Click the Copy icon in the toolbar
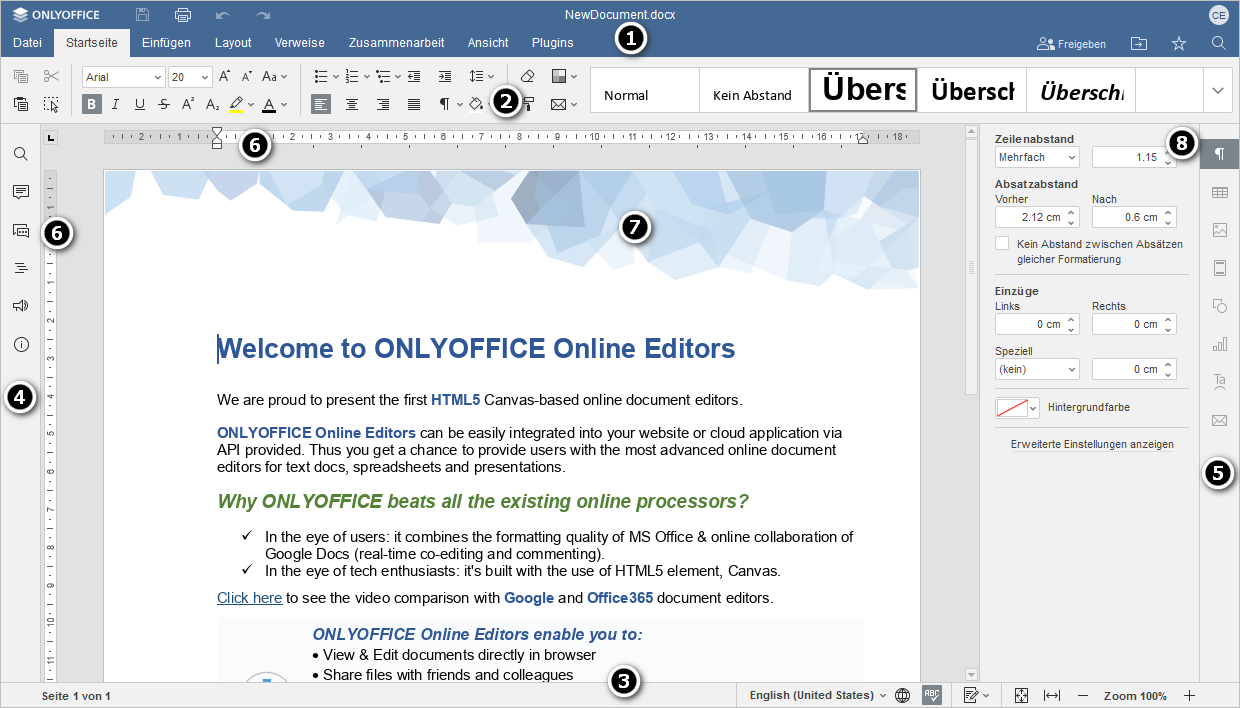 22,76
